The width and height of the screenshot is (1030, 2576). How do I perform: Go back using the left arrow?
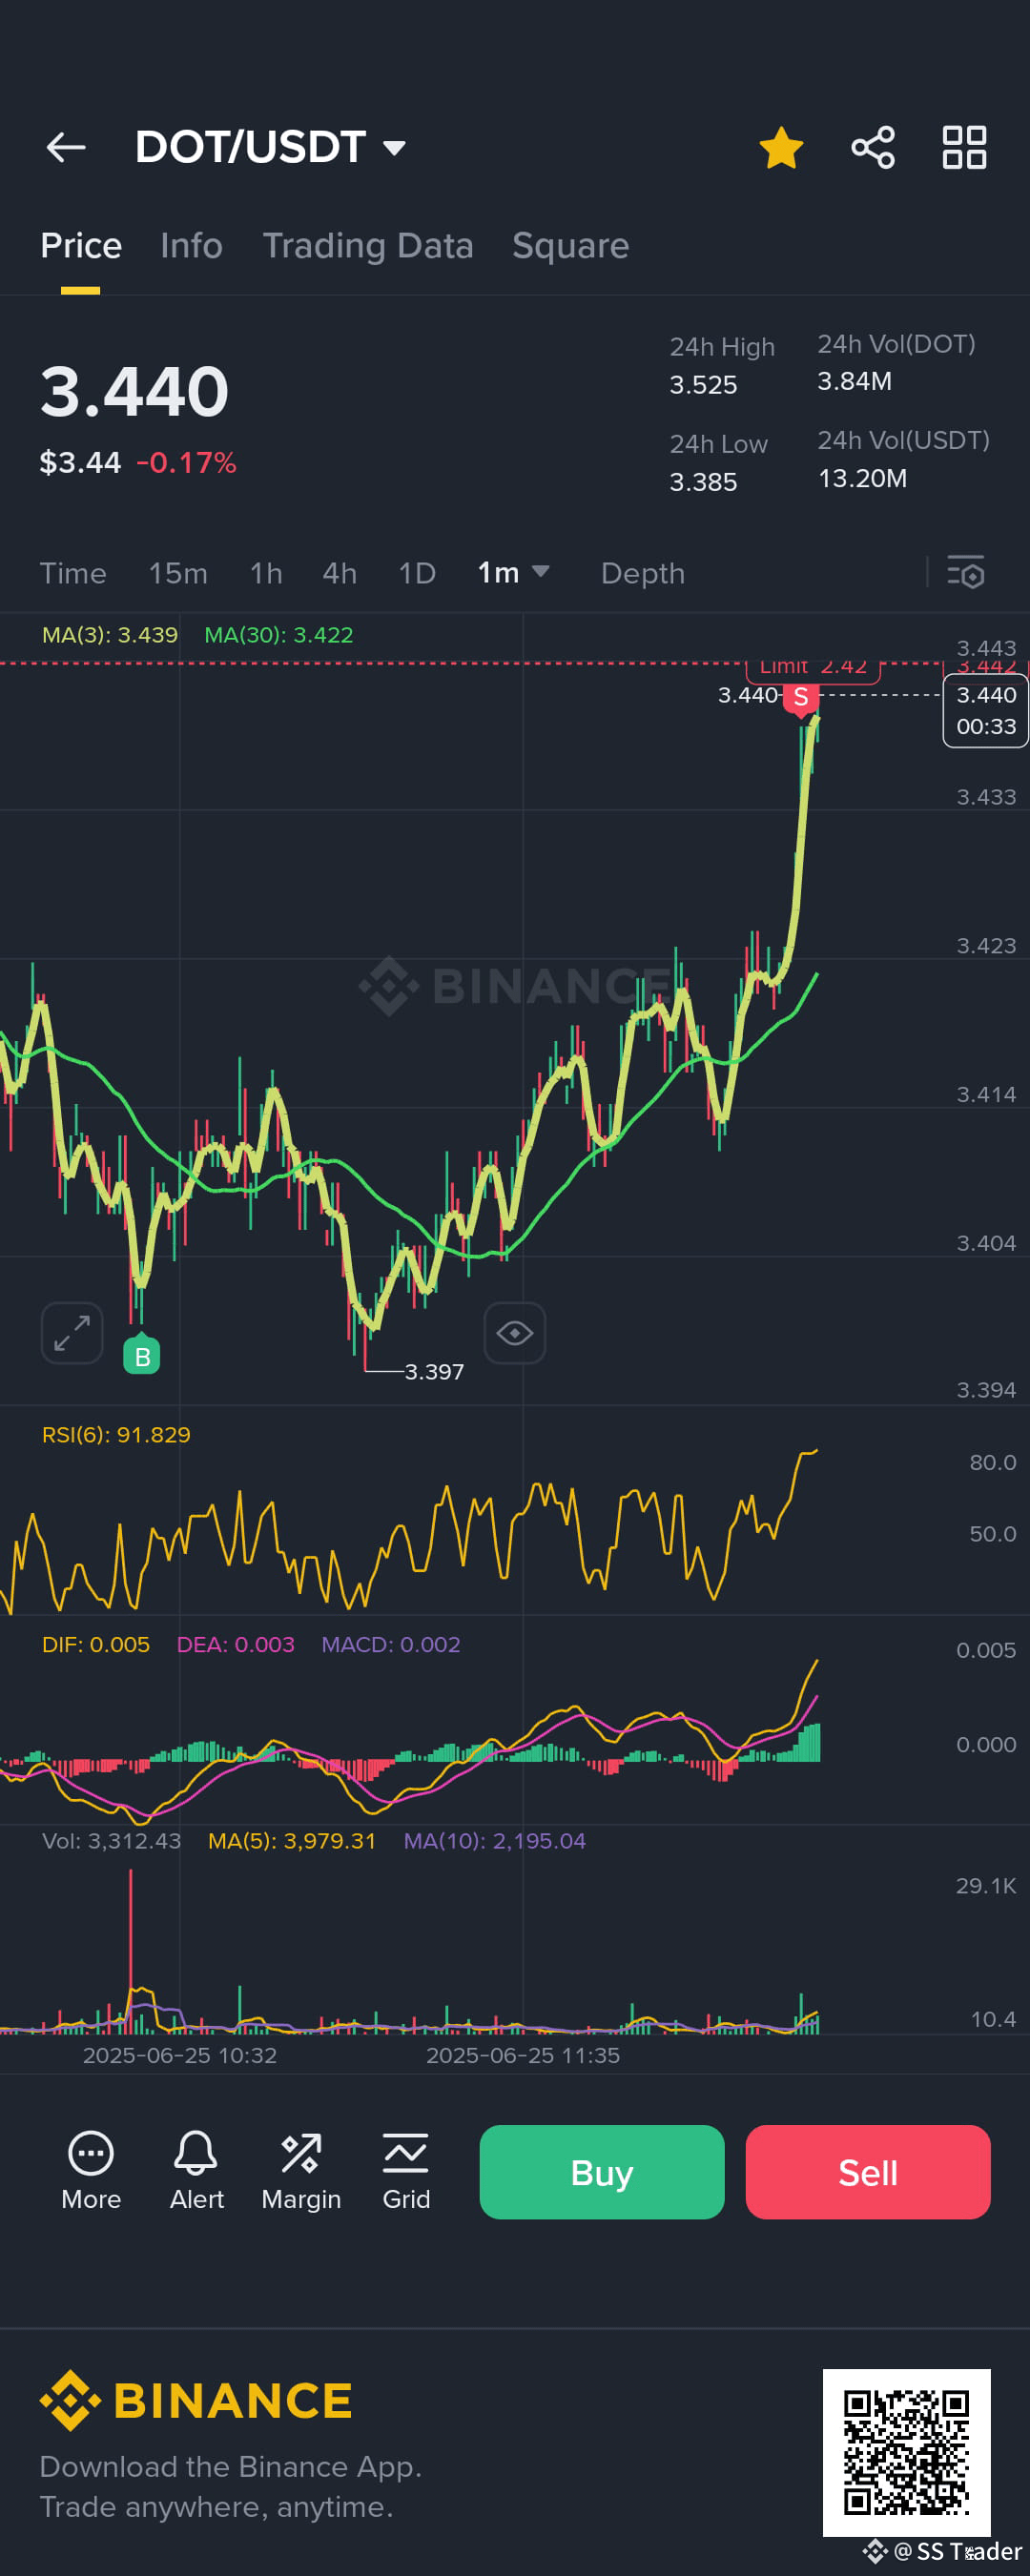point(66,148)
